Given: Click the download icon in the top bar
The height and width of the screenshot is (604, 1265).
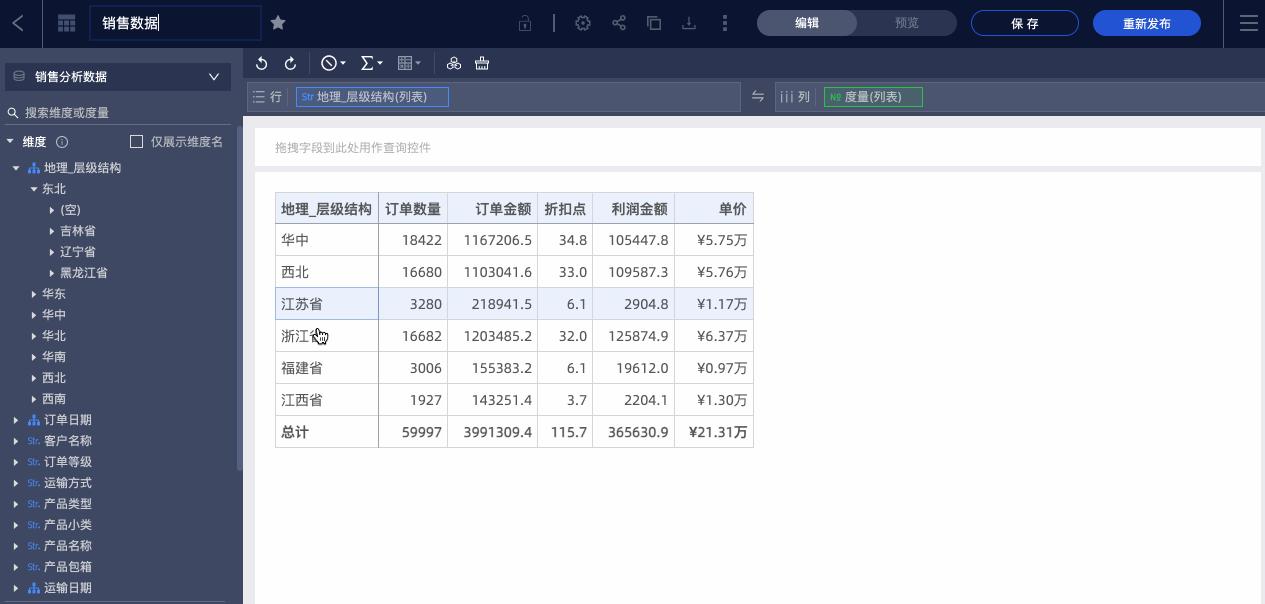Looking at the screenshot, I should coord(689,22).
